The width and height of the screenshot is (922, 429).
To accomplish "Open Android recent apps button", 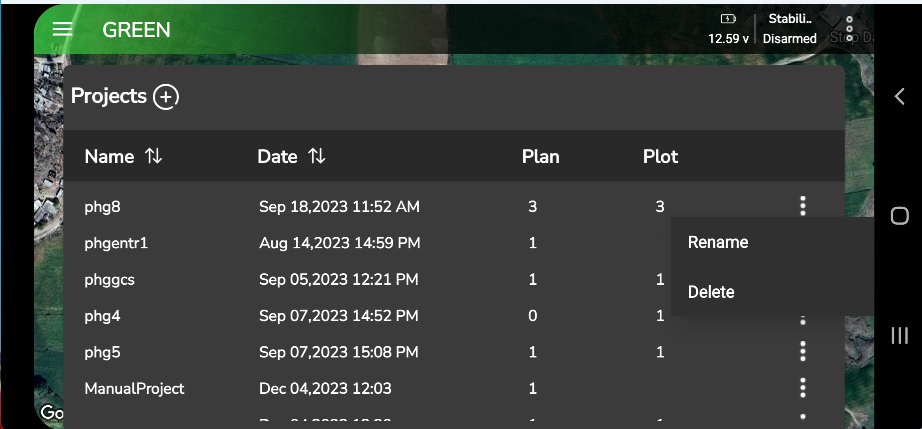I will pyautogui.click(x=899, y=336).
